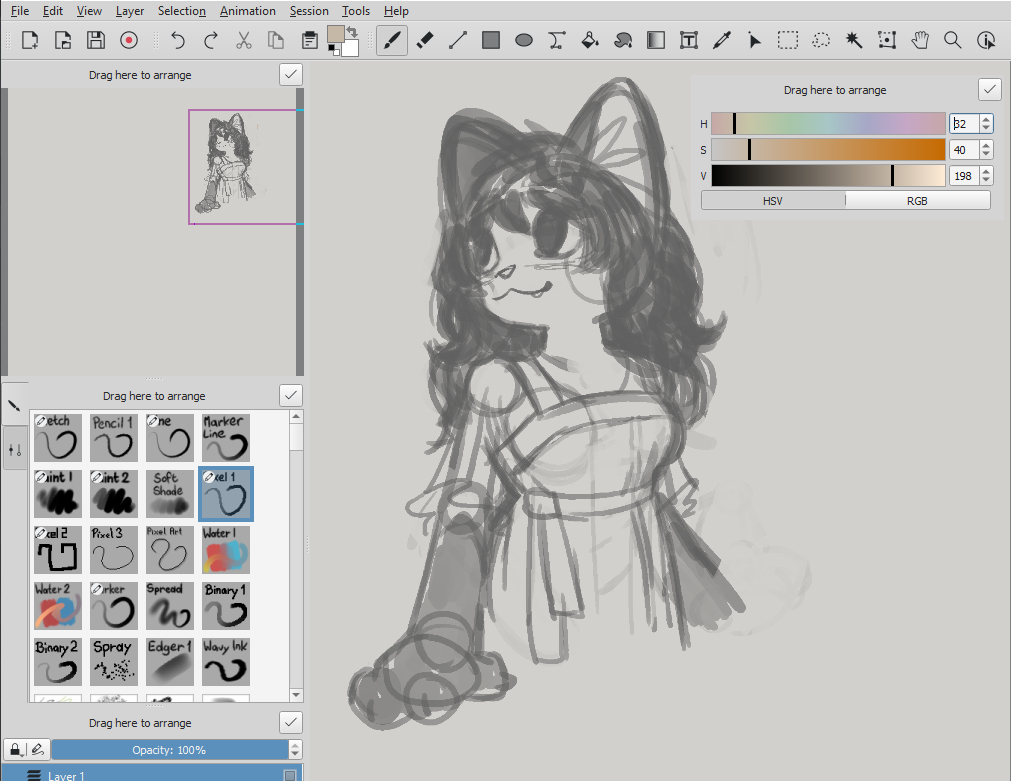The width and height of the screenshot is (1011, 781).
Task: Increase the Hue value stepper
Action: pyautogui.click(x=987, y=119)
